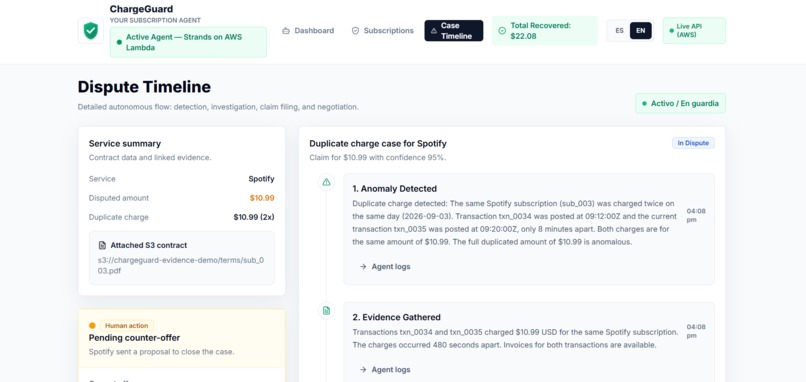Image resolution: width=806 pixels, height=382 pixels.
Task: Click the Total Recovered check-circle icon
Action: [x=502, y=31]
